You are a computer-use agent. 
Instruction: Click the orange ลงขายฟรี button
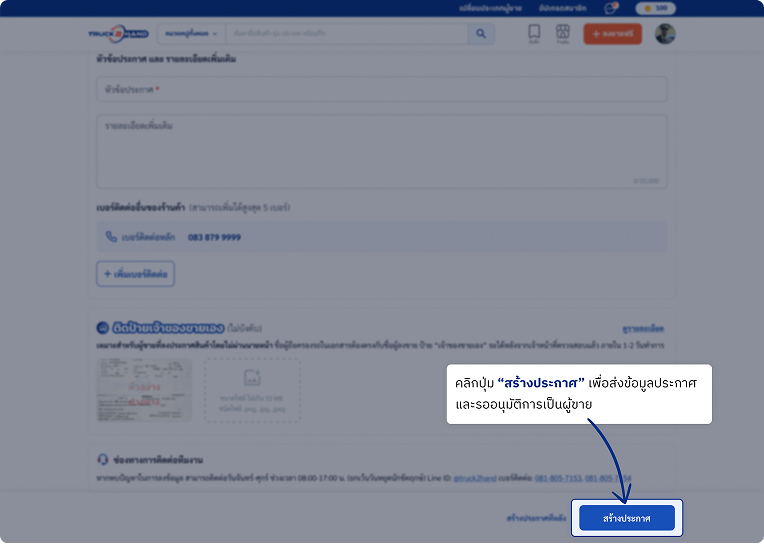(612, 34)
